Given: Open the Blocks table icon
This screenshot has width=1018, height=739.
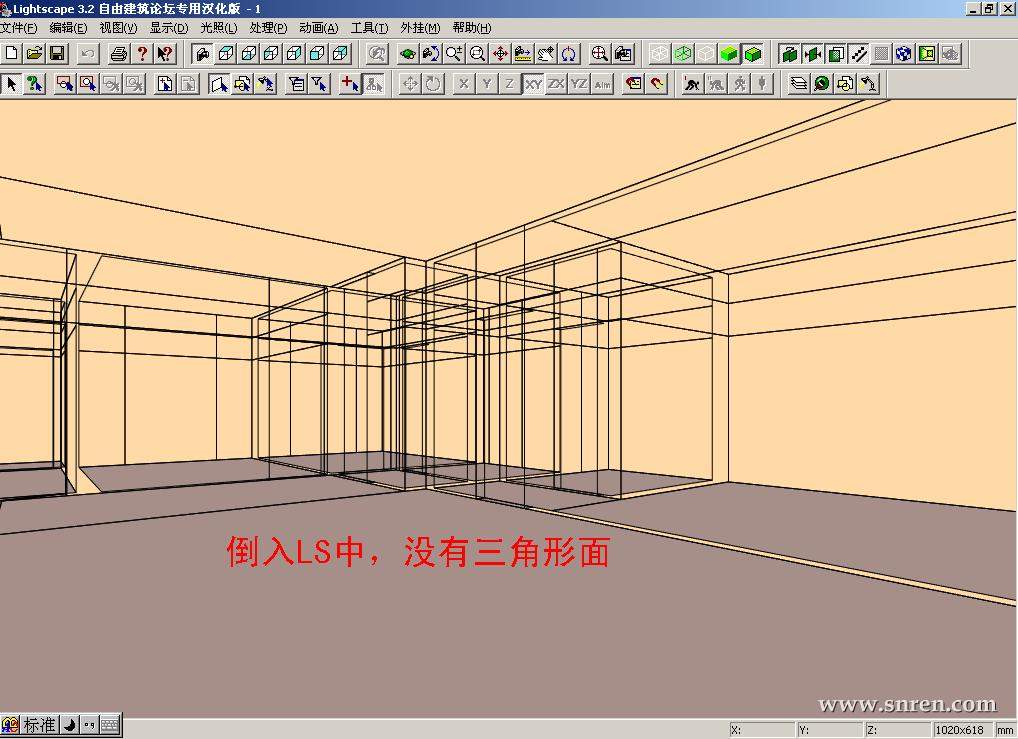Looking at the screenshot, I should pyautogui.click(x=845, y=84).
